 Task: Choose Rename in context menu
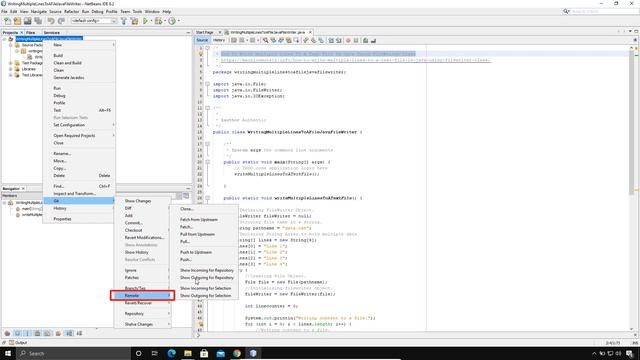pyautogui.click(x=79, y=153)
